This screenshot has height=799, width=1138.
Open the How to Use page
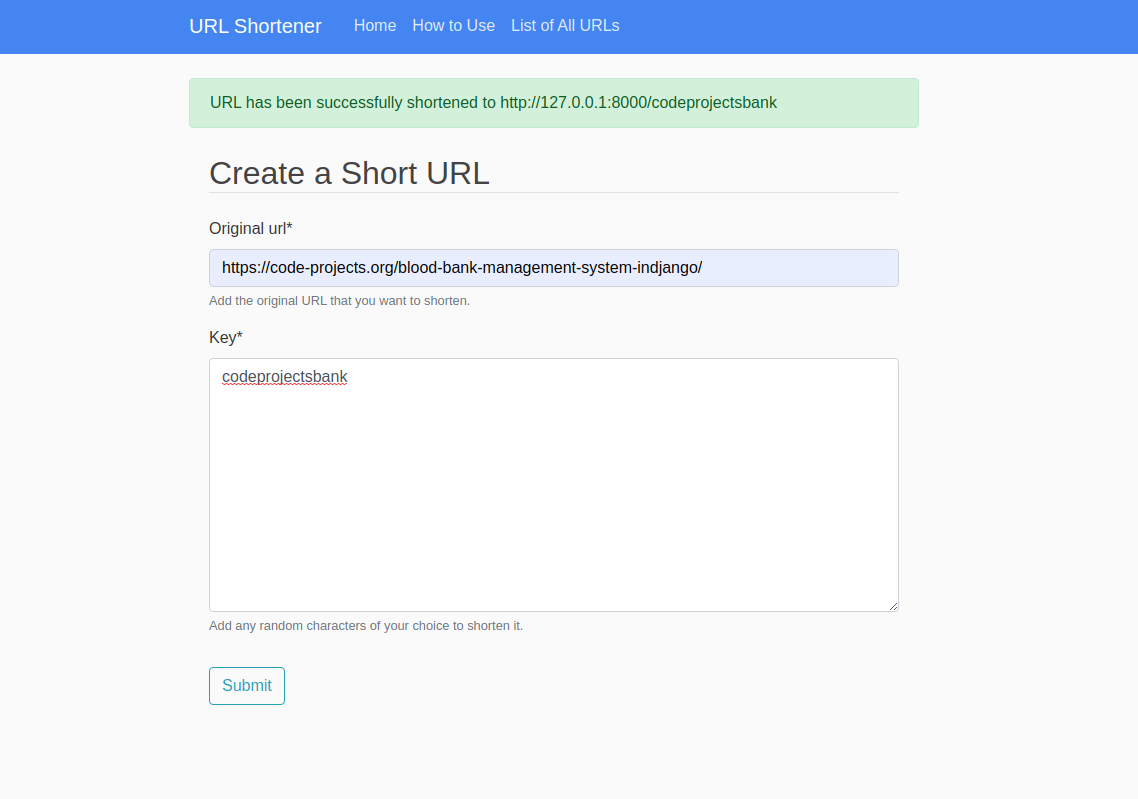click(x=454, y=26)
